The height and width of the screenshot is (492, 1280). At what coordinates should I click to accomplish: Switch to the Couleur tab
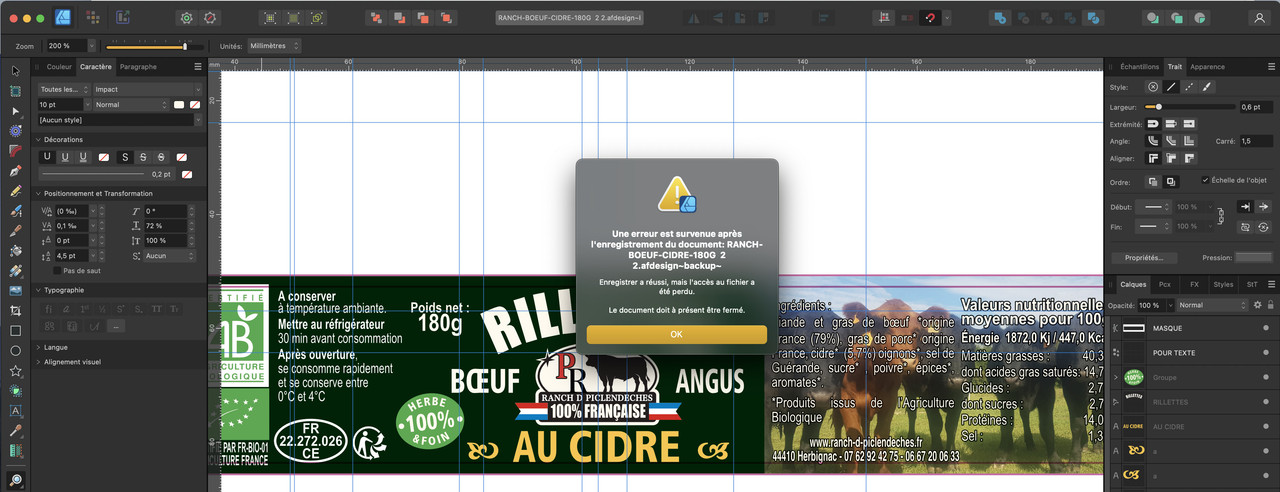tap(59, 67)
